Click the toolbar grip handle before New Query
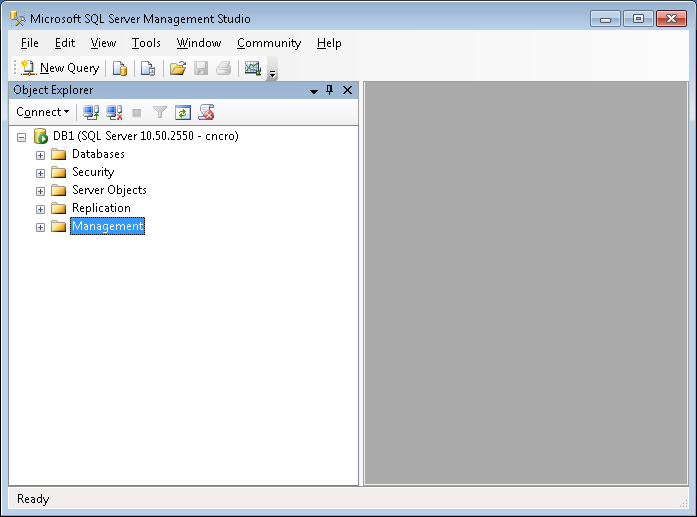The height and width of the screenshot is (517, 697). tap(15, 68)
